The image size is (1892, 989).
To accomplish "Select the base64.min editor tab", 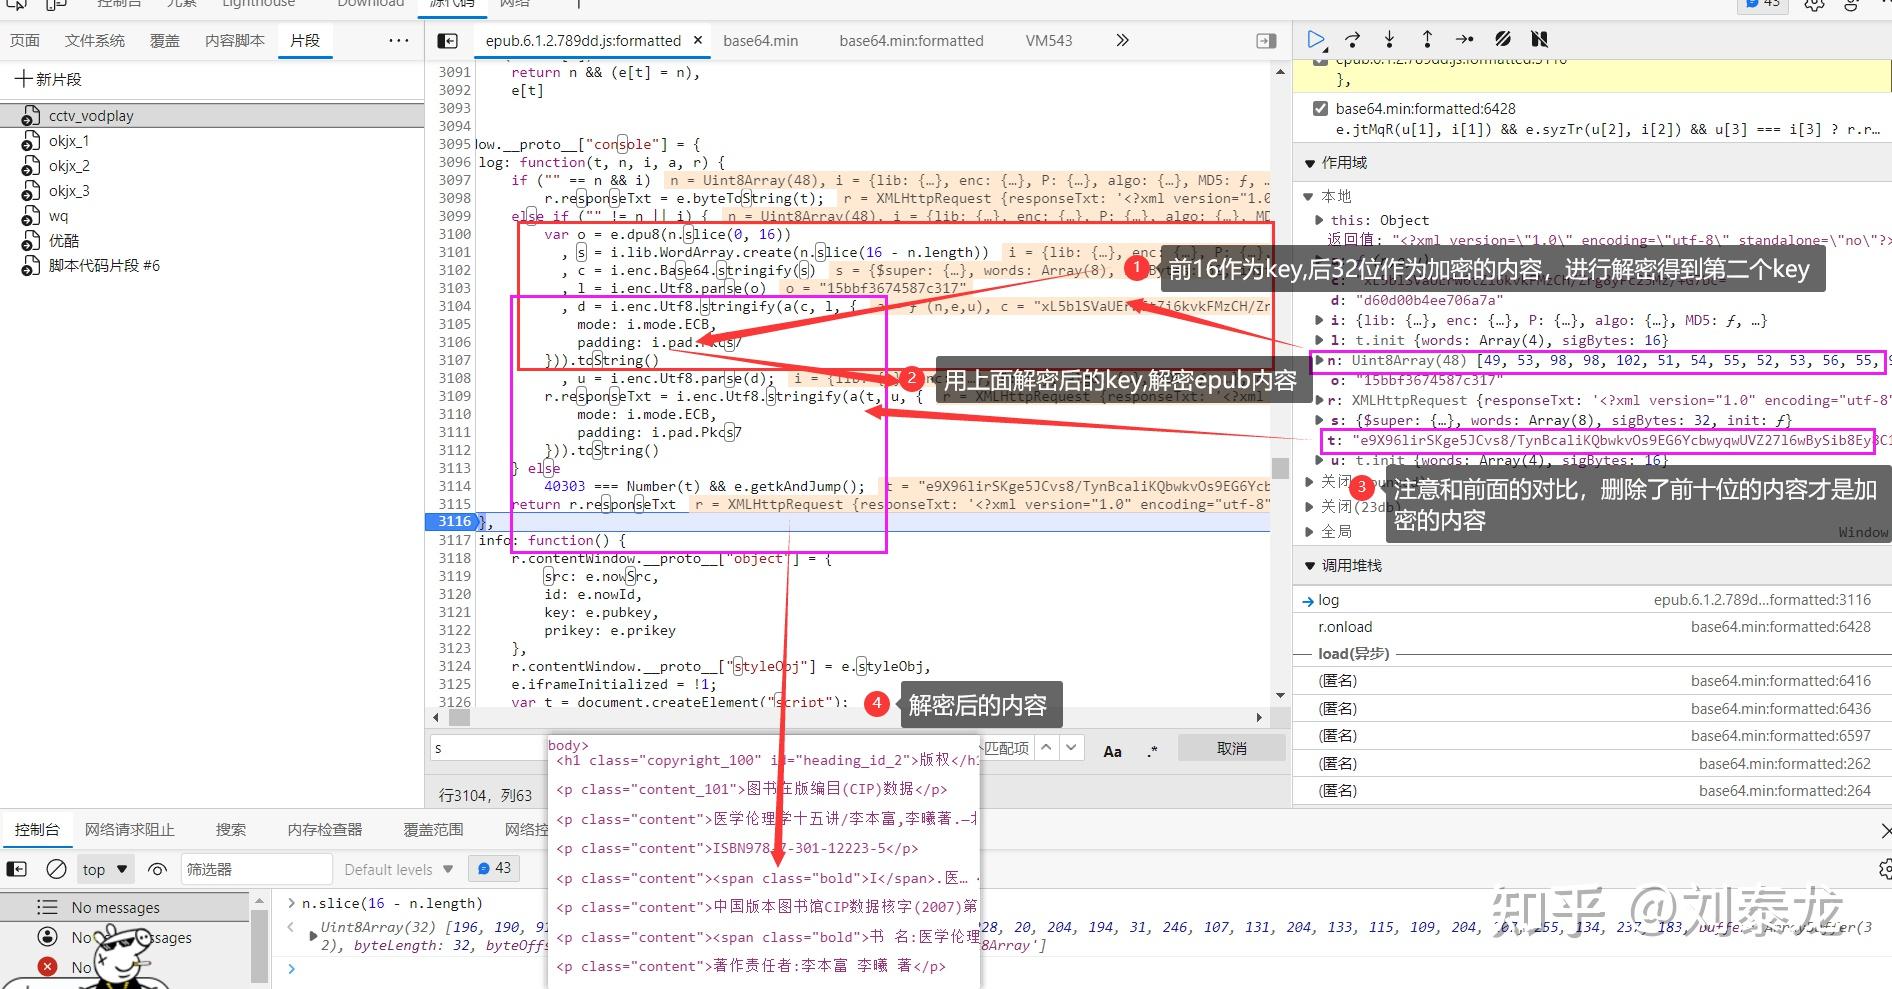I will coord(760,41).
